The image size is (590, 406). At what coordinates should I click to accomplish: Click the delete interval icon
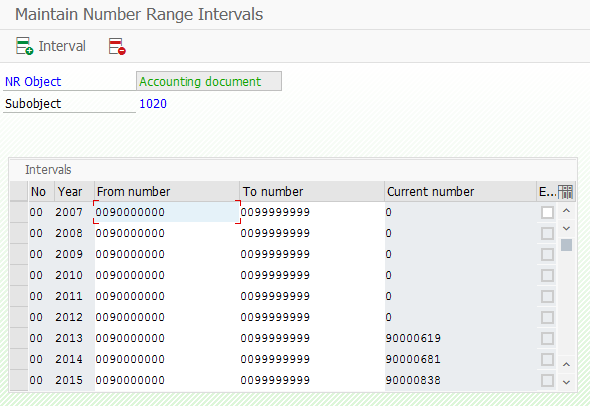(x=117, y=46)
